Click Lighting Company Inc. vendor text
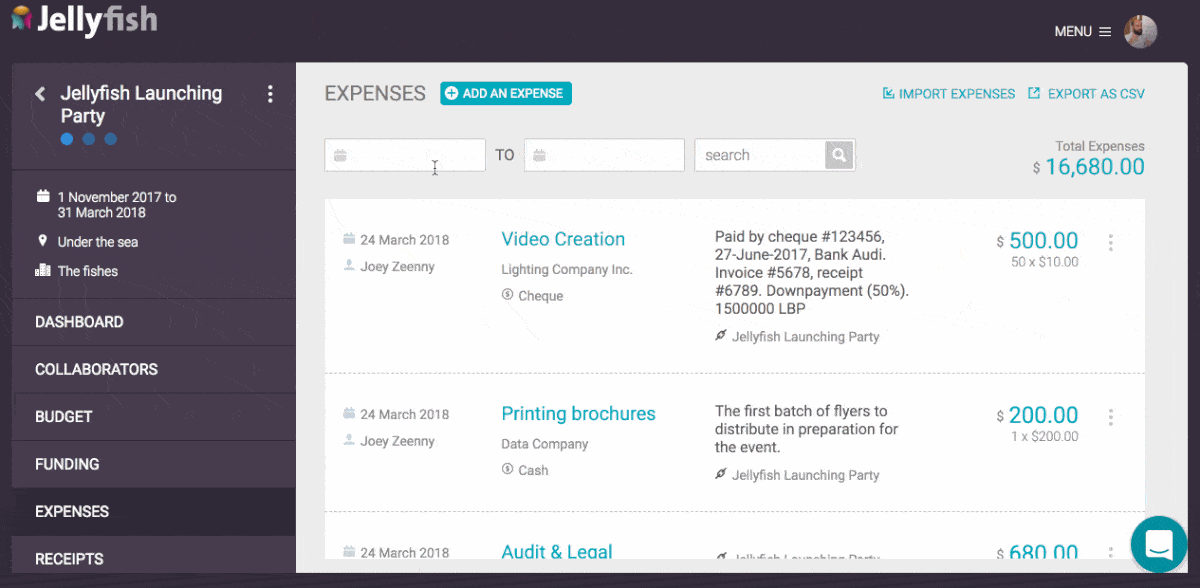 (x=567, y=269)
